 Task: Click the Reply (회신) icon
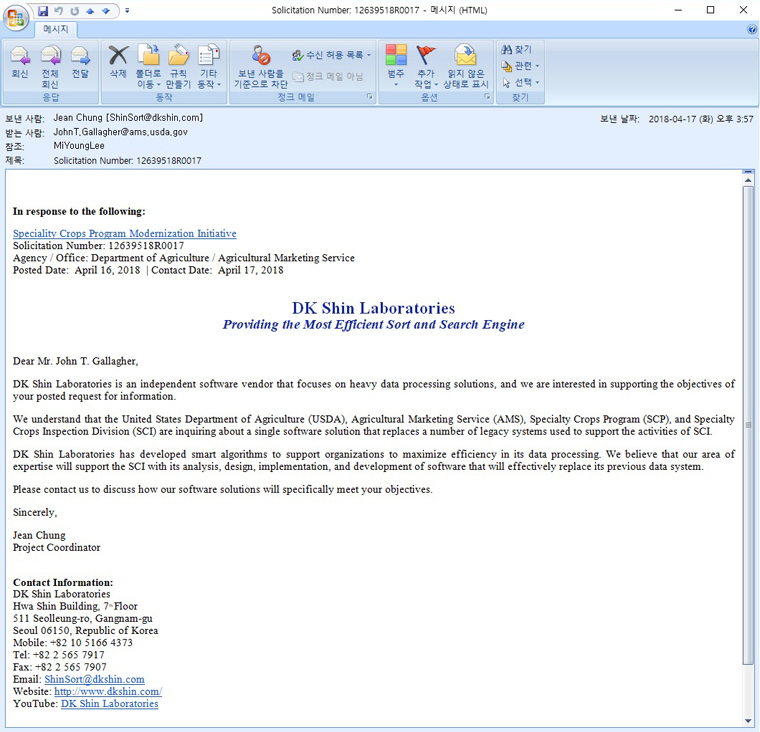pos(19,62)
